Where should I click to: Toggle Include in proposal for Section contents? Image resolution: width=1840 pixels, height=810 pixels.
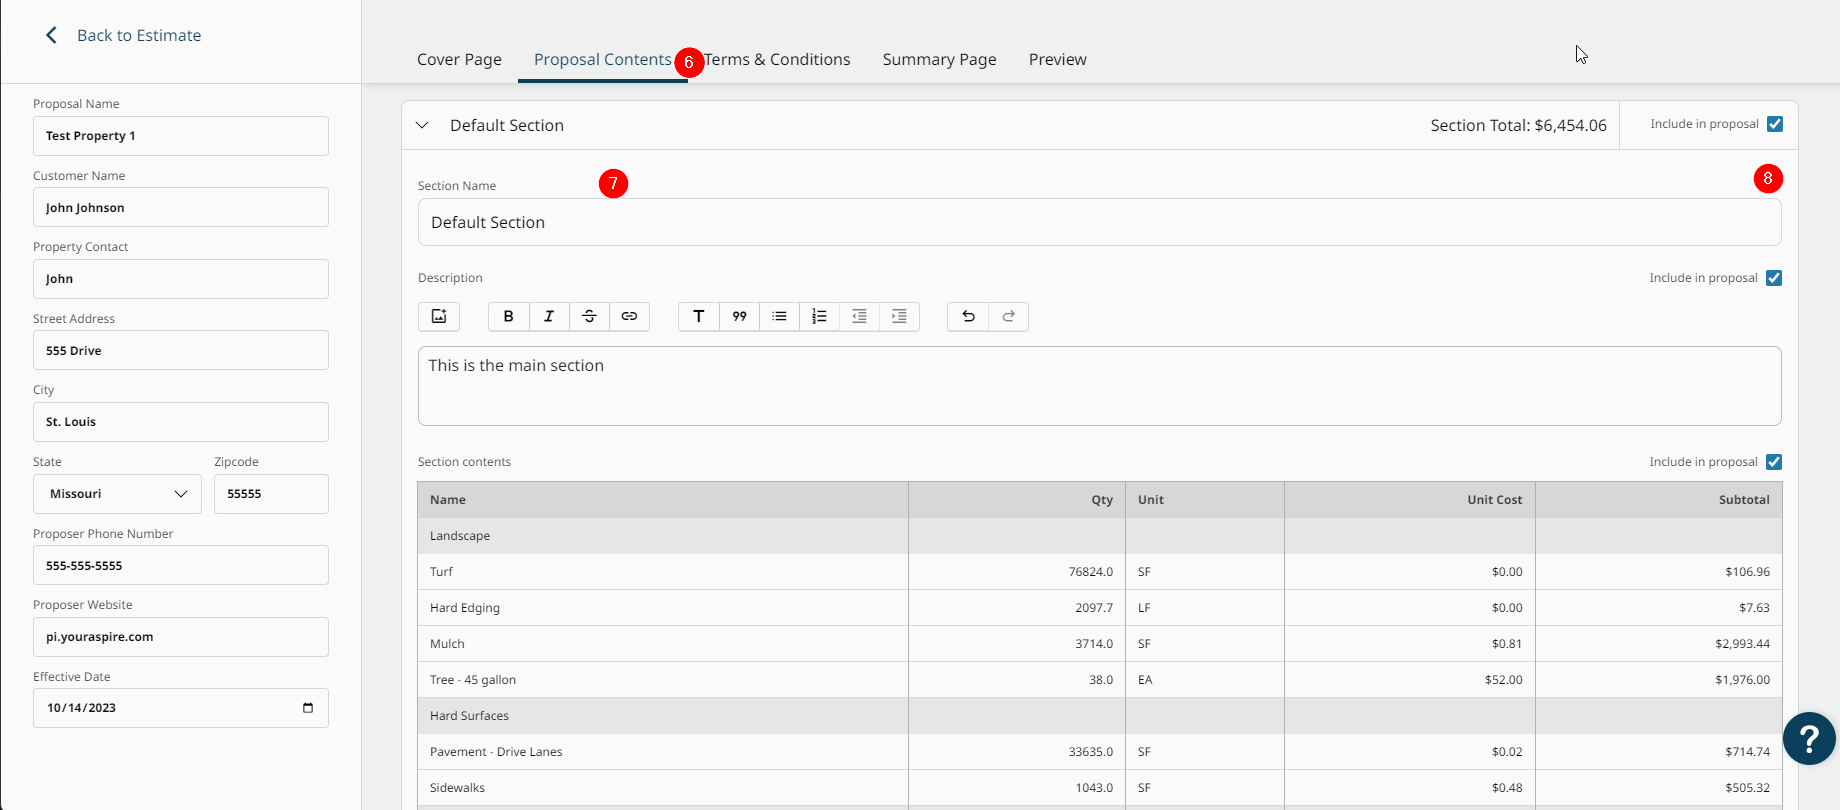coord(1774,462)
